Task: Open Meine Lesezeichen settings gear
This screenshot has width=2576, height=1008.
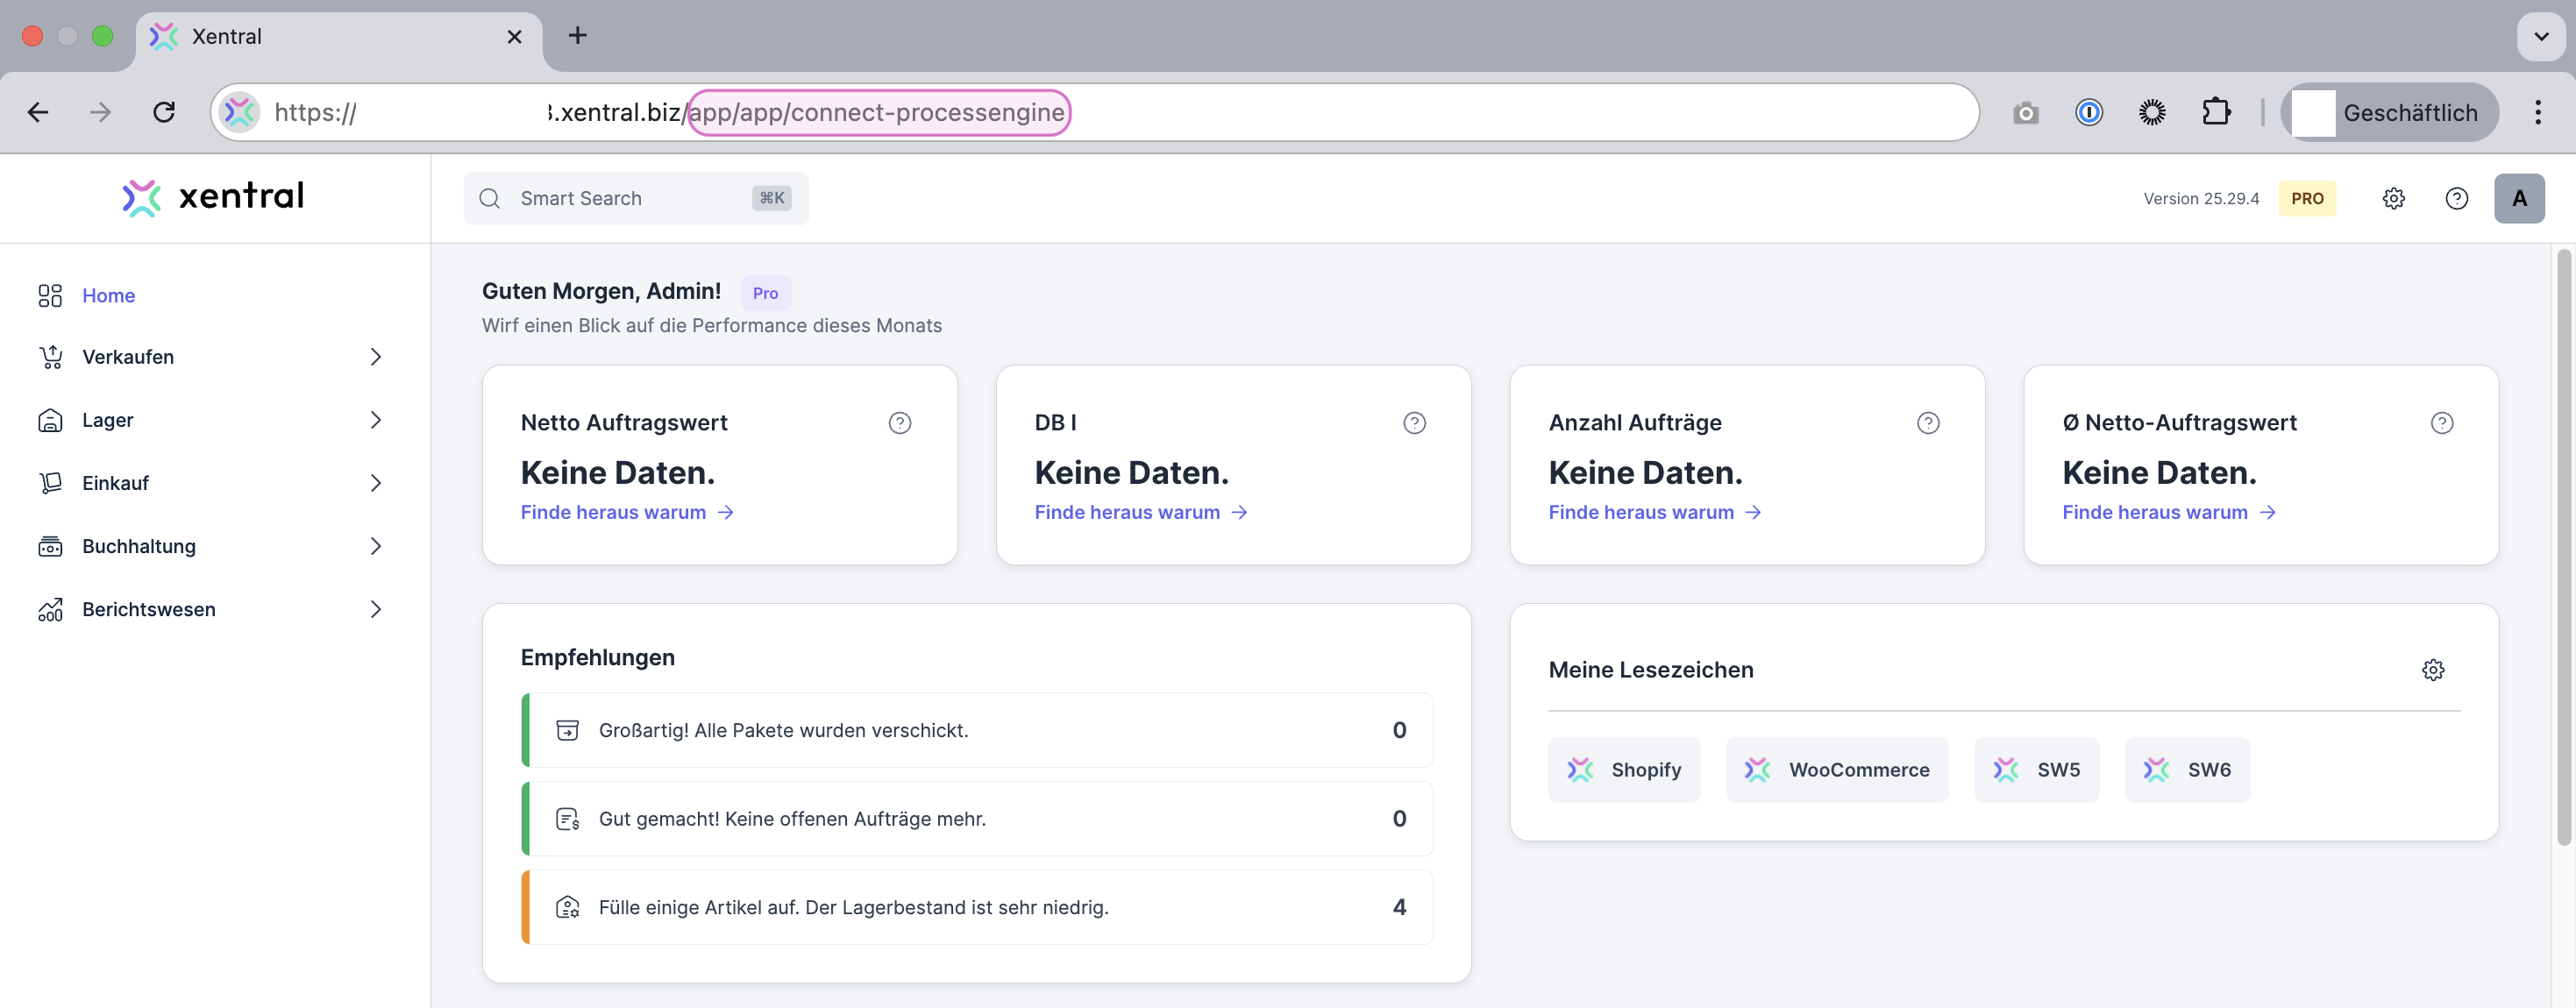Action: [2432, 670]
